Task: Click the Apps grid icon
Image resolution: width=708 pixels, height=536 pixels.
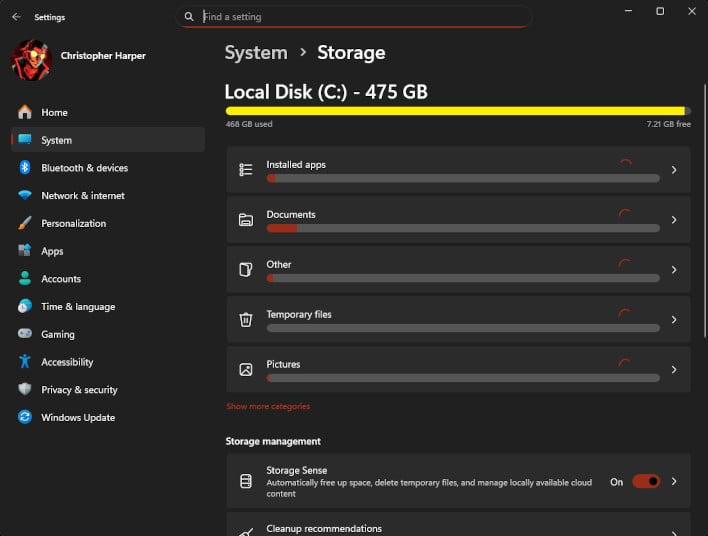Action: coord(25,251)
